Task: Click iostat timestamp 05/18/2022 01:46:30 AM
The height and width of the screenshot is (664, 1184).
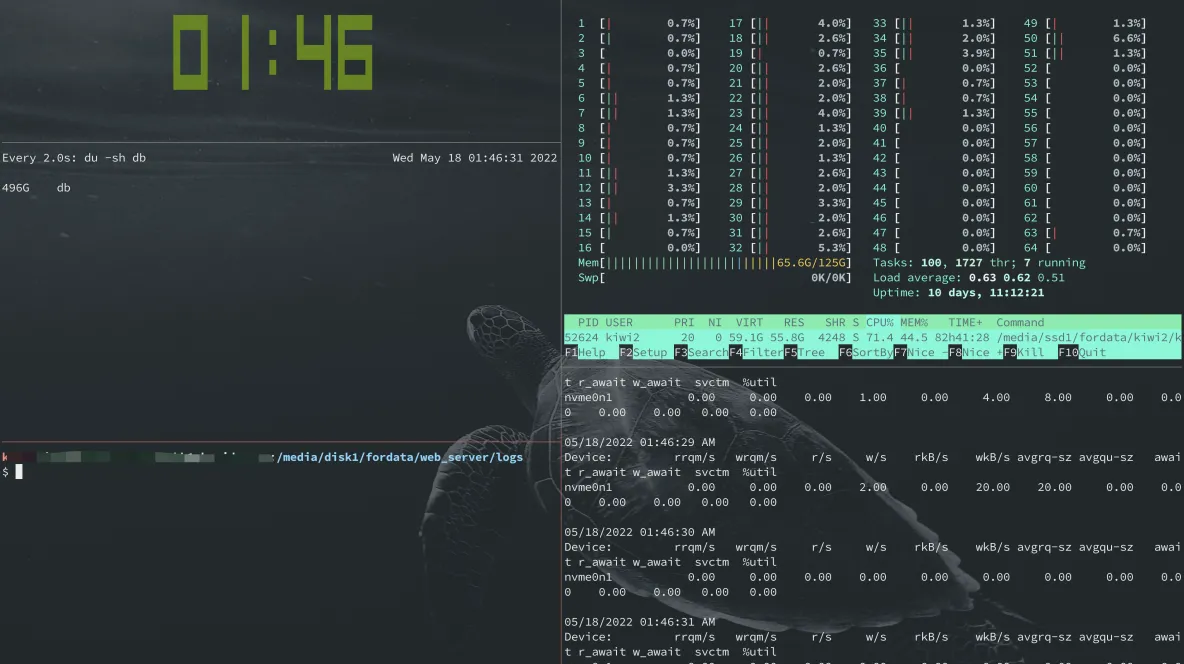Action: tap(640, 533)
